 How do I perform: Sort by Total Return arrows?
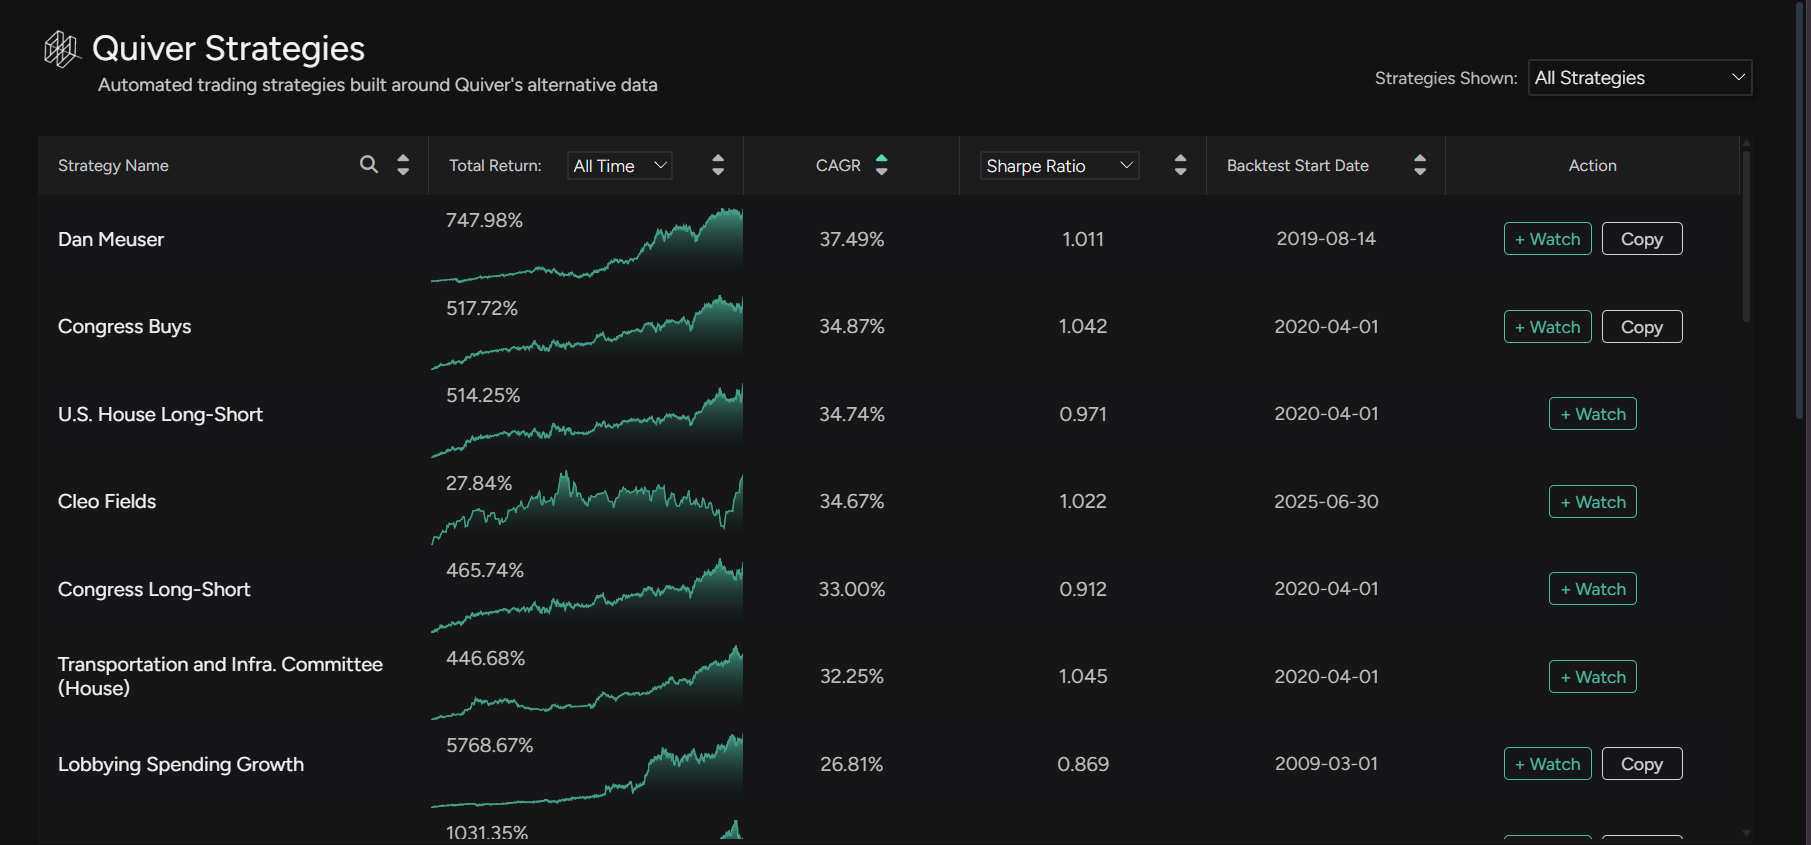click(718, 165)
